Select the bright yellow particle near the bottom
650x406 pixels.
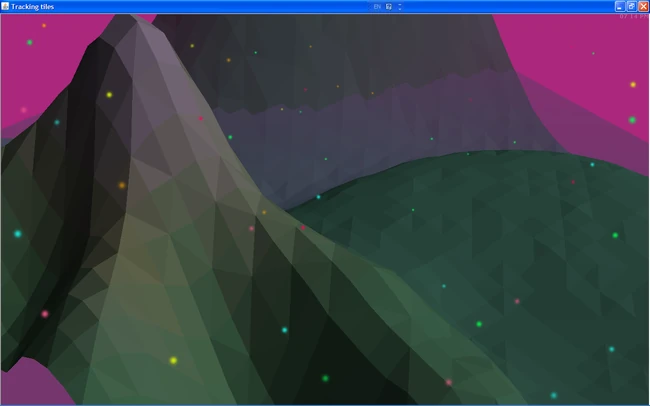tap(173, 360)
